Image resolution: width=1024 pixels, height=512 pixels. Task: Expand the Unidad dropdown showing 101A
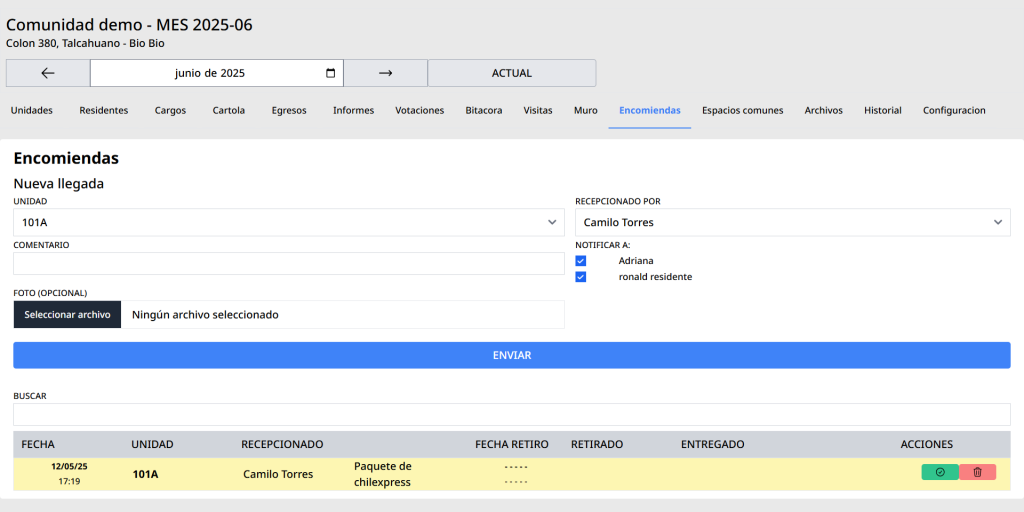[x=288, y=222]
